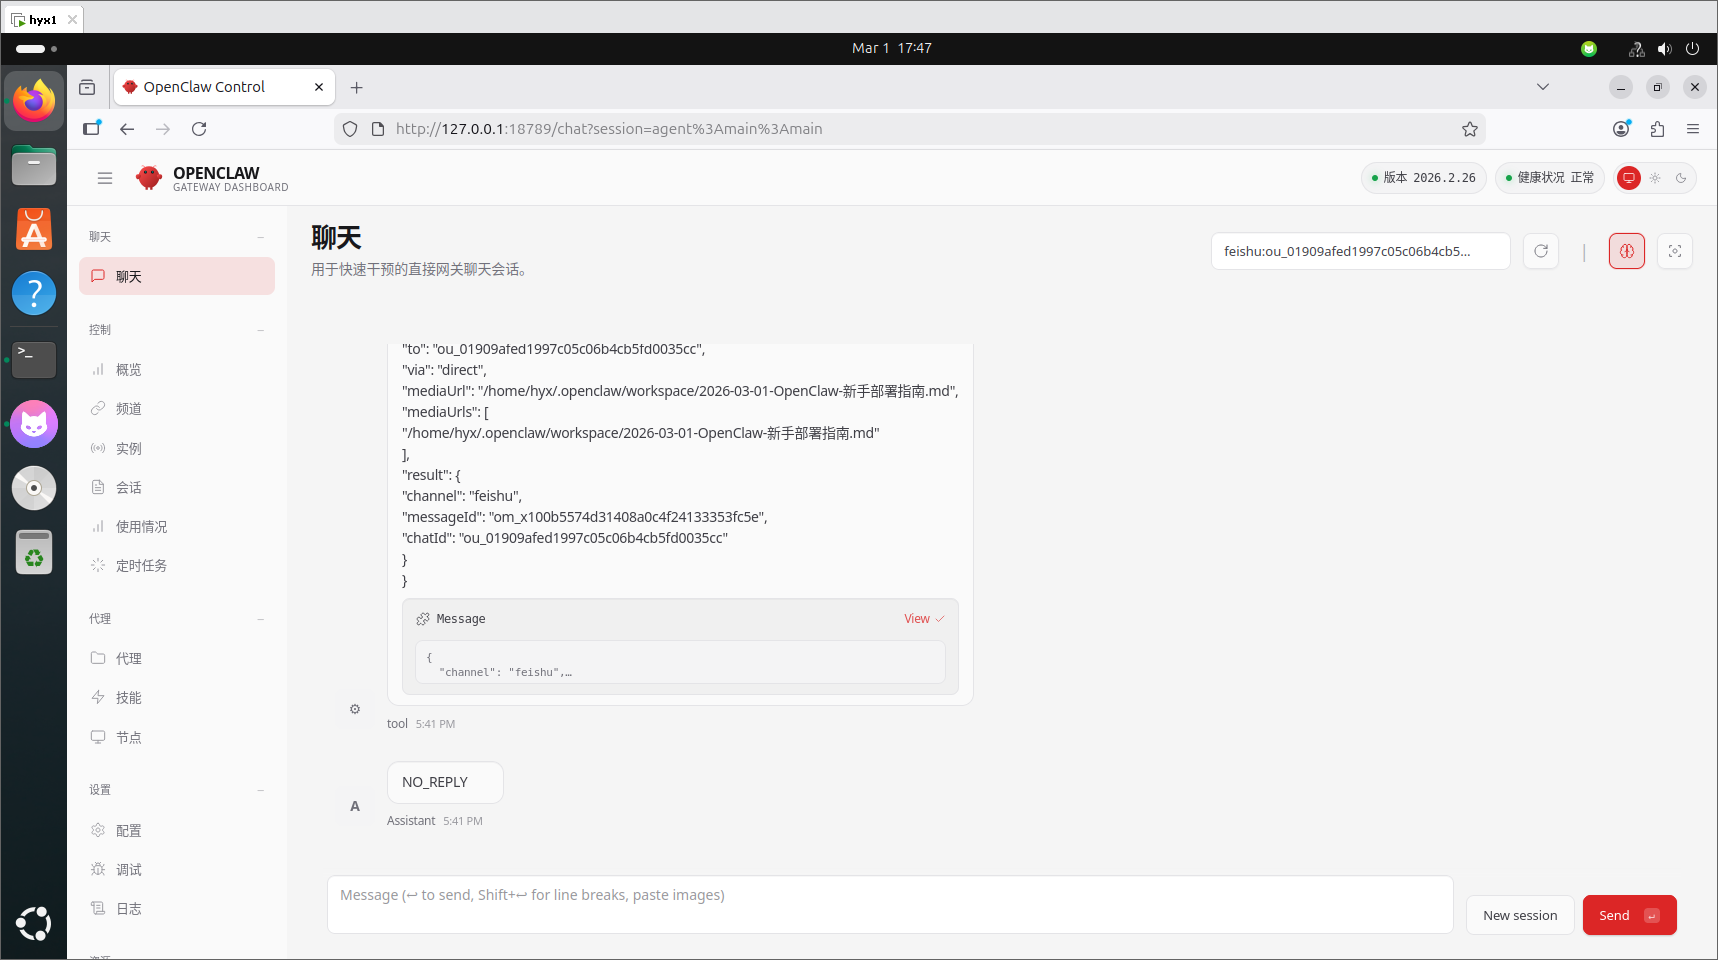Click the browser address bar

(x=910, y=129)
